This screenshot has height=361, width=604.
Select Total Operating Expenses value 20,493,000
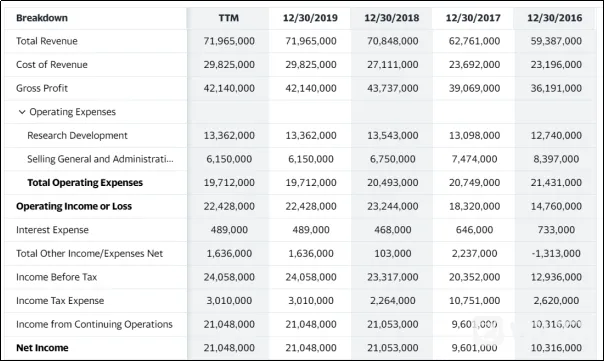pos(393,183)
